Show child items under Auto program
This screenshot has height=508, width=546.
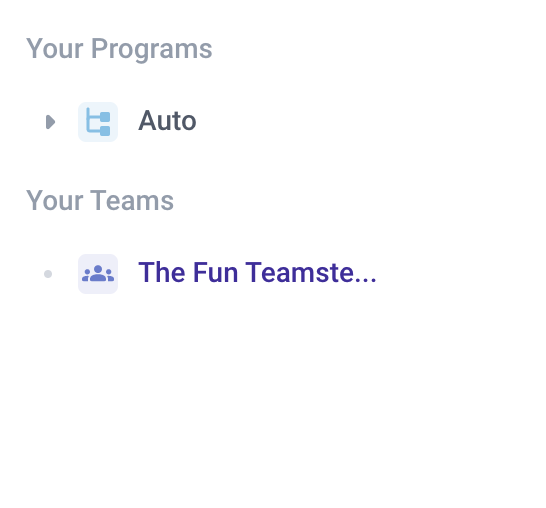[x=50, y=122]
